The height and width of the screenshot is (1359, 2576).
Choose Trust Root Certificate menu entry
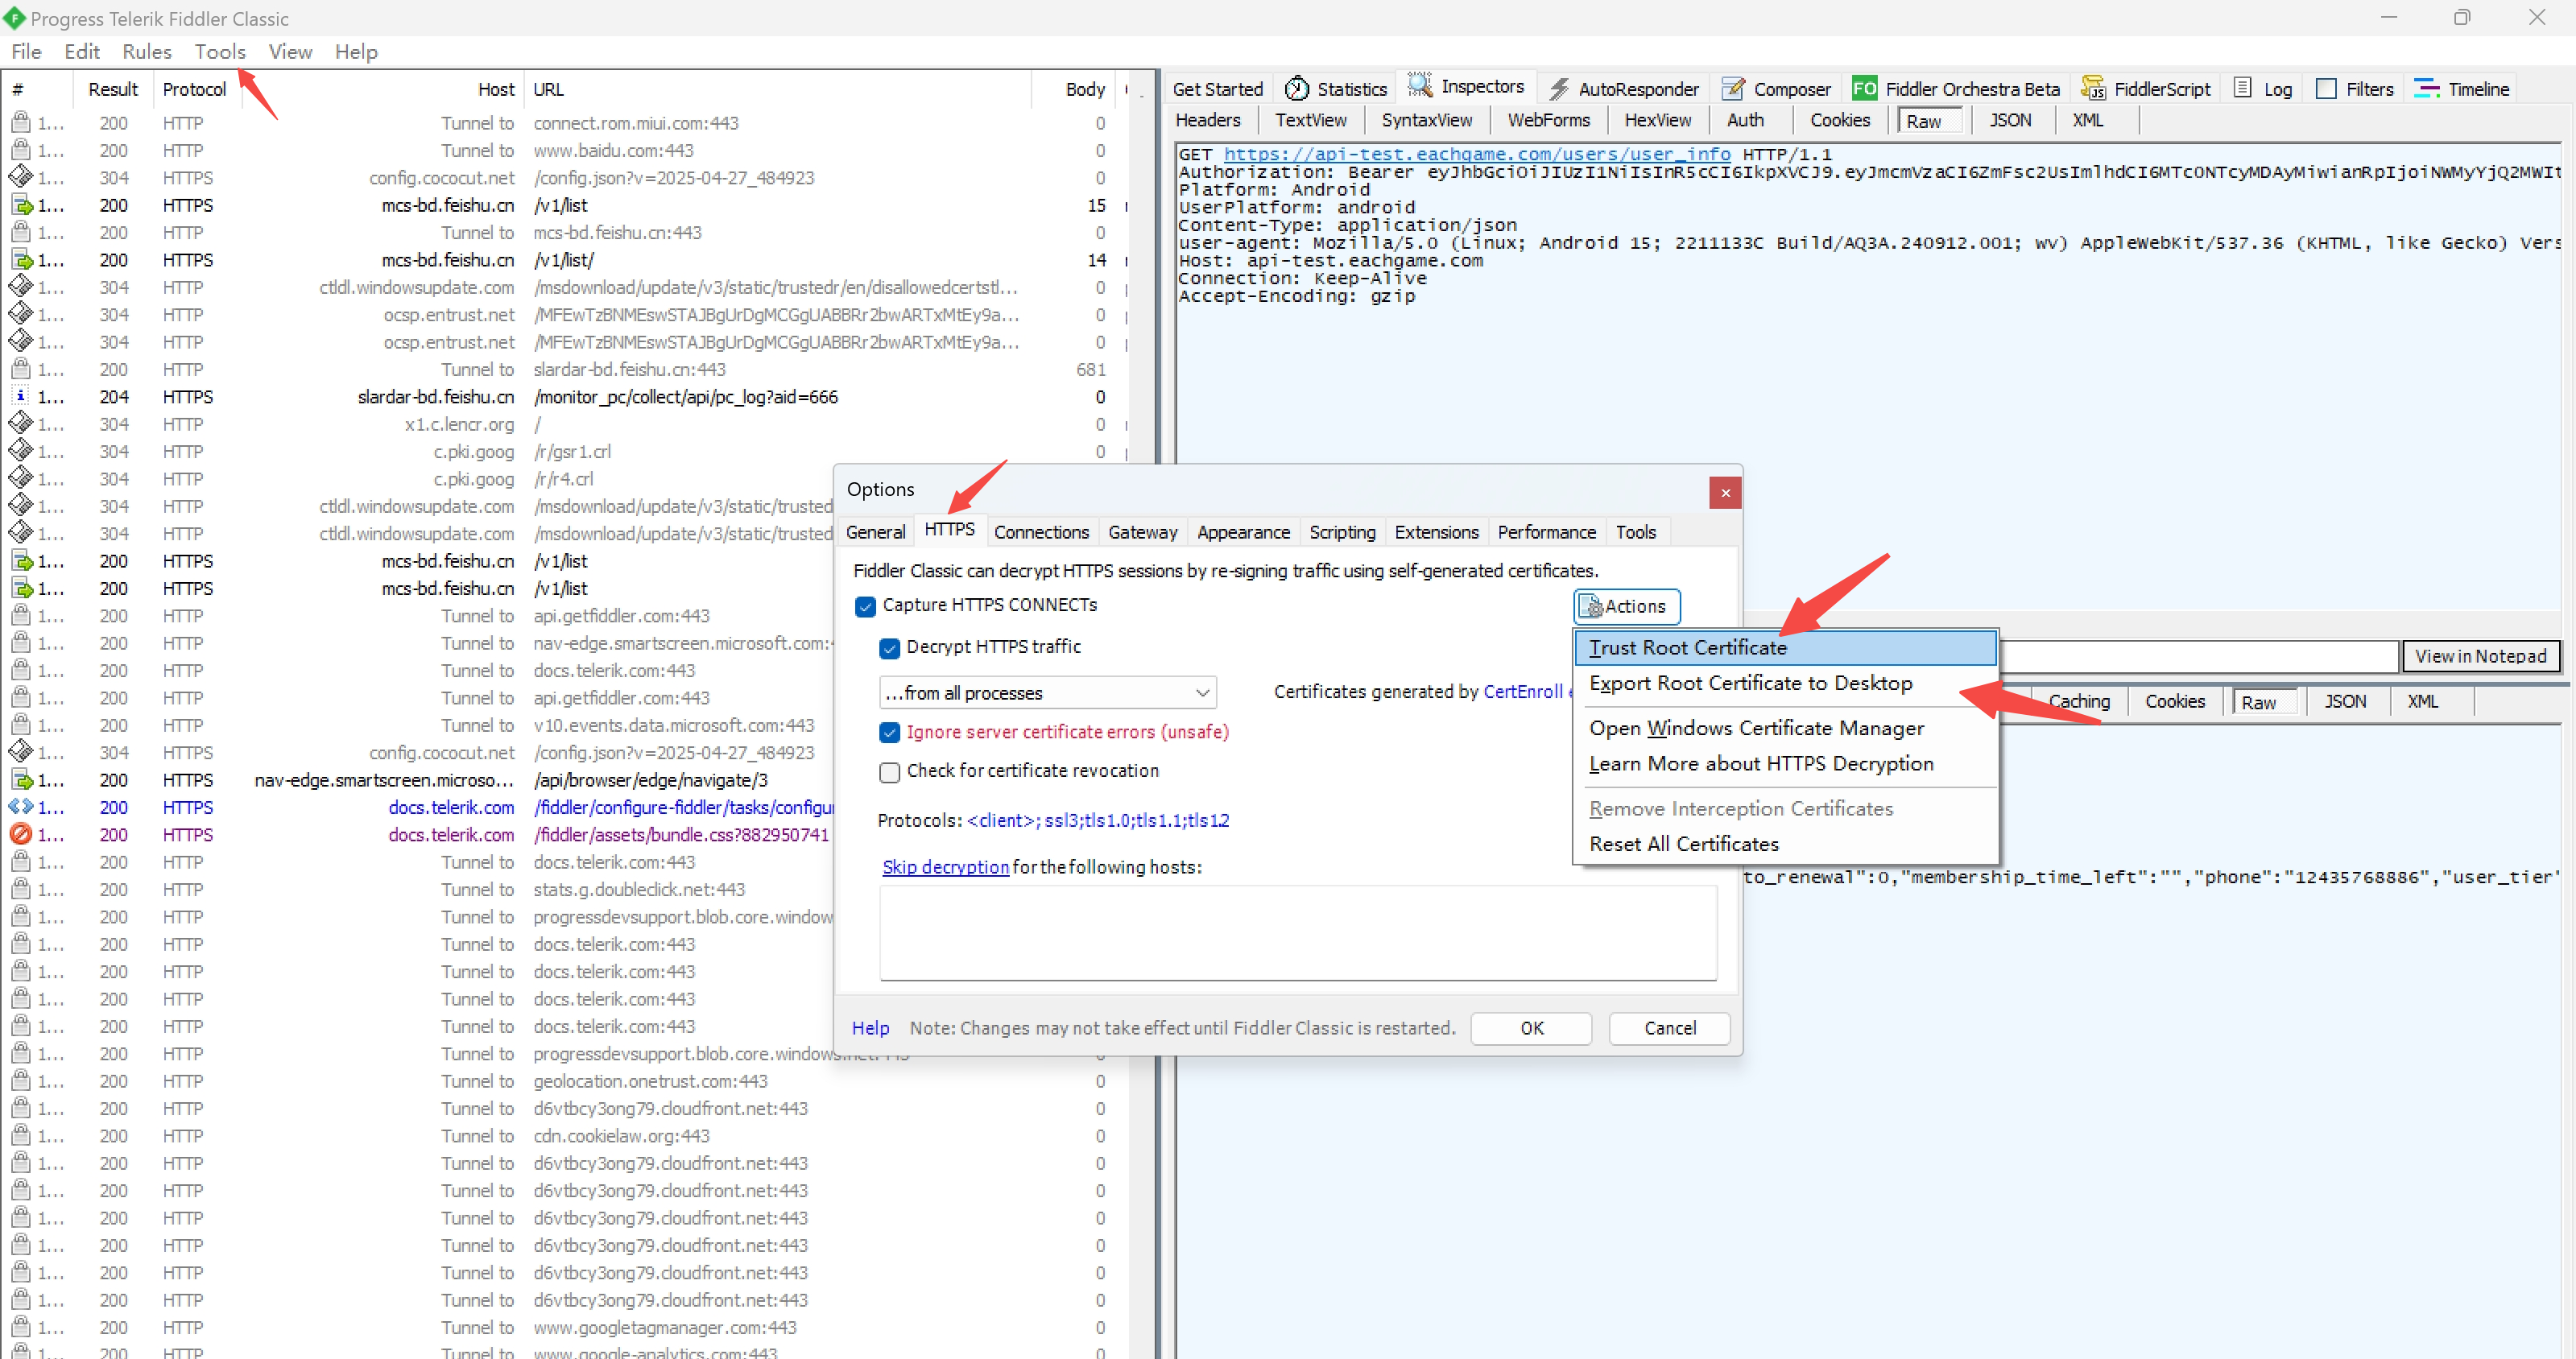1687,648
